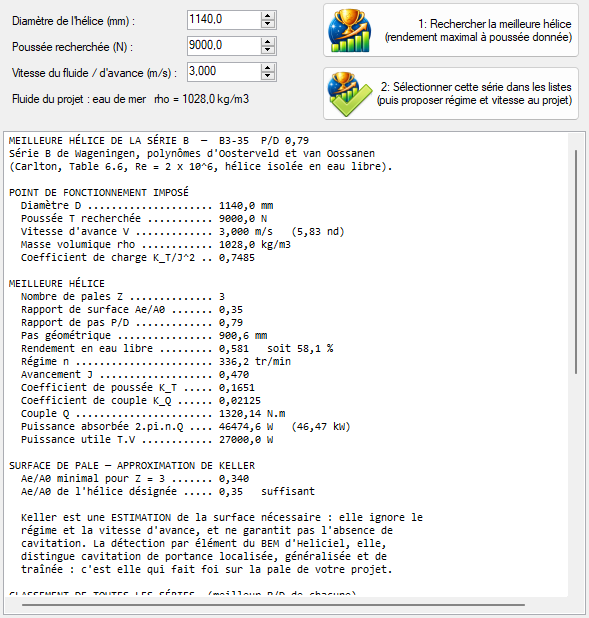Focus the Vitesse du fluide input field
Viewport: 589px width, 618px height.
(x=224, y=72)
